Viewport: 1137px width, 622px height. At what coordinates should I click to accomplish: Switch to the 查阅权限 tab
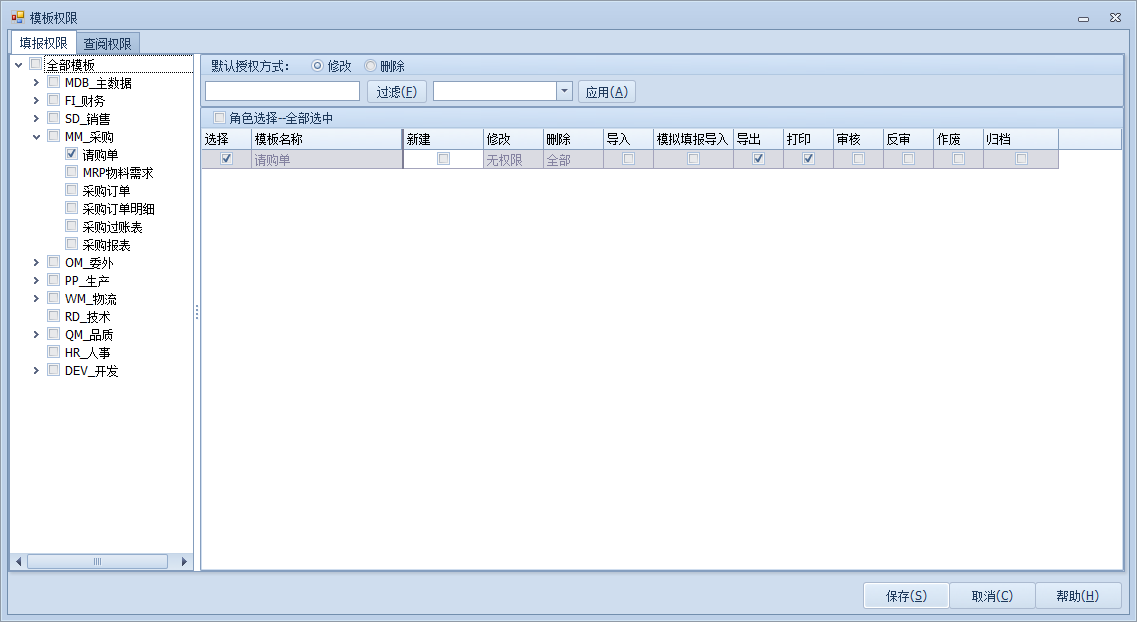(x=108, y=44)
